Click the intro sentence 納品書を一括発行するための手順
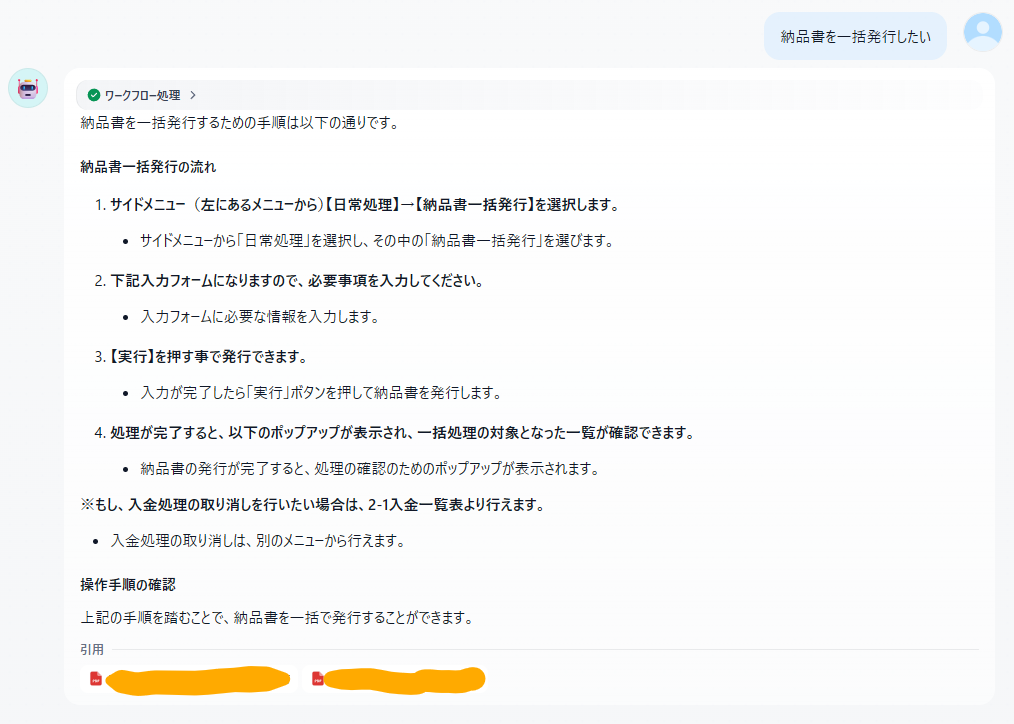Image resolution: width=1014 pixels, height=724 pixels. point(240,122)
